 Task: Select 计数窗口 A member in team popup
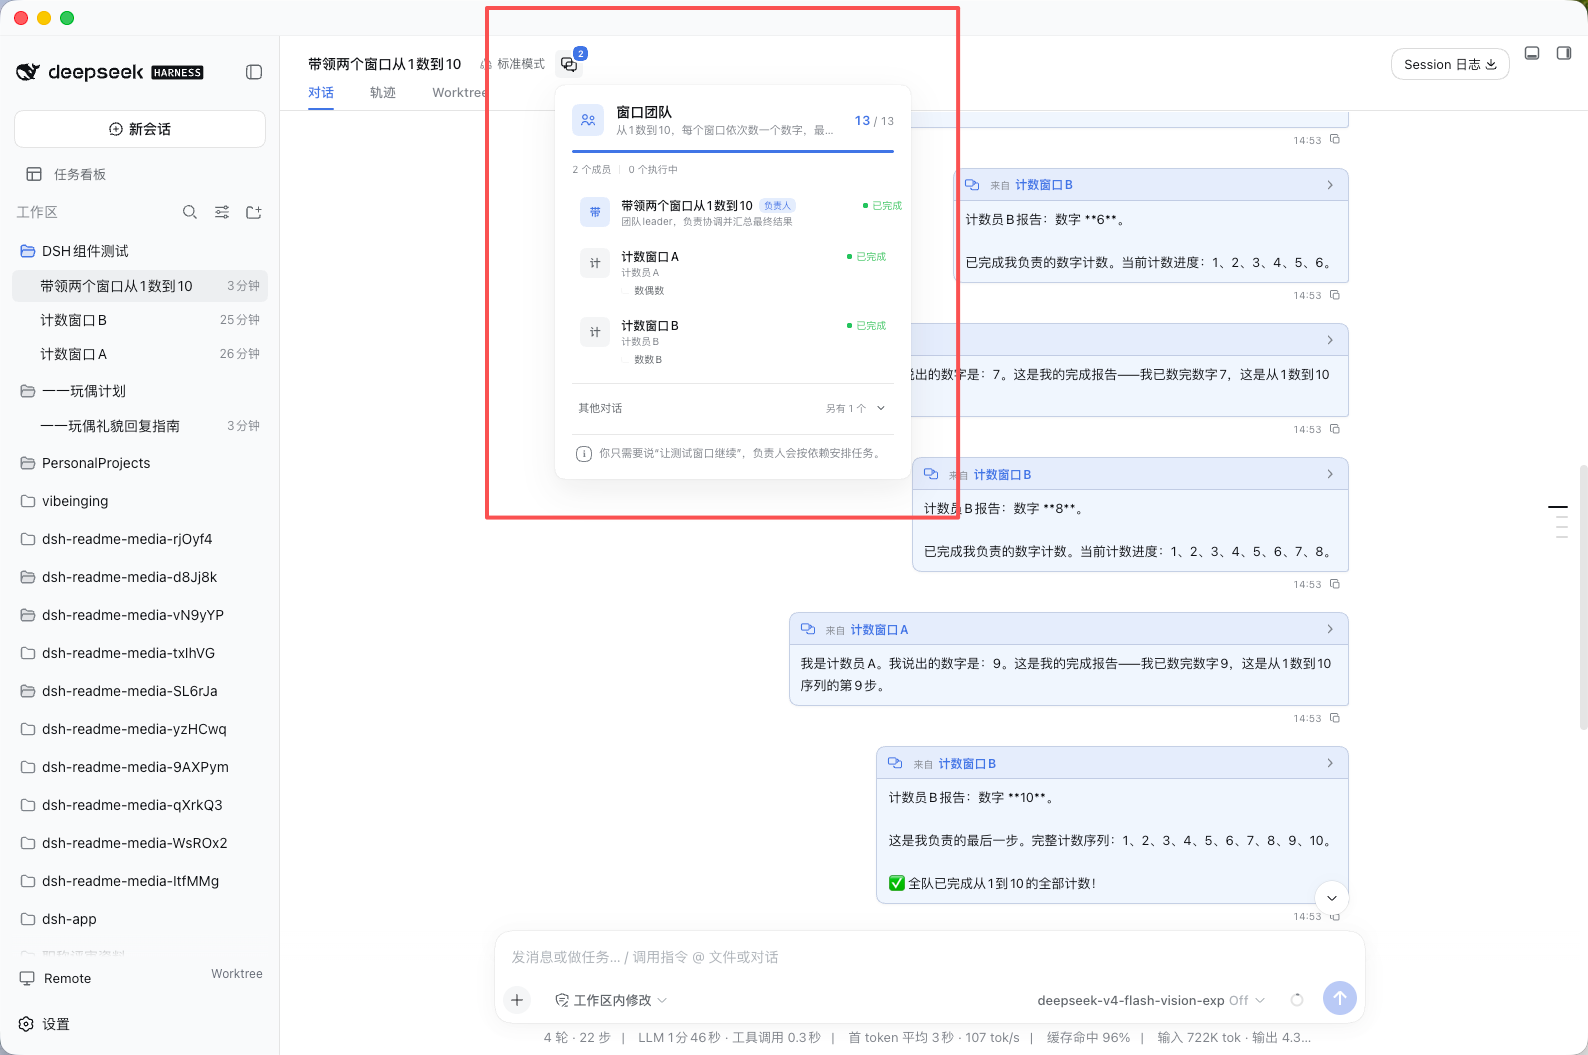(x=732, y=272)
